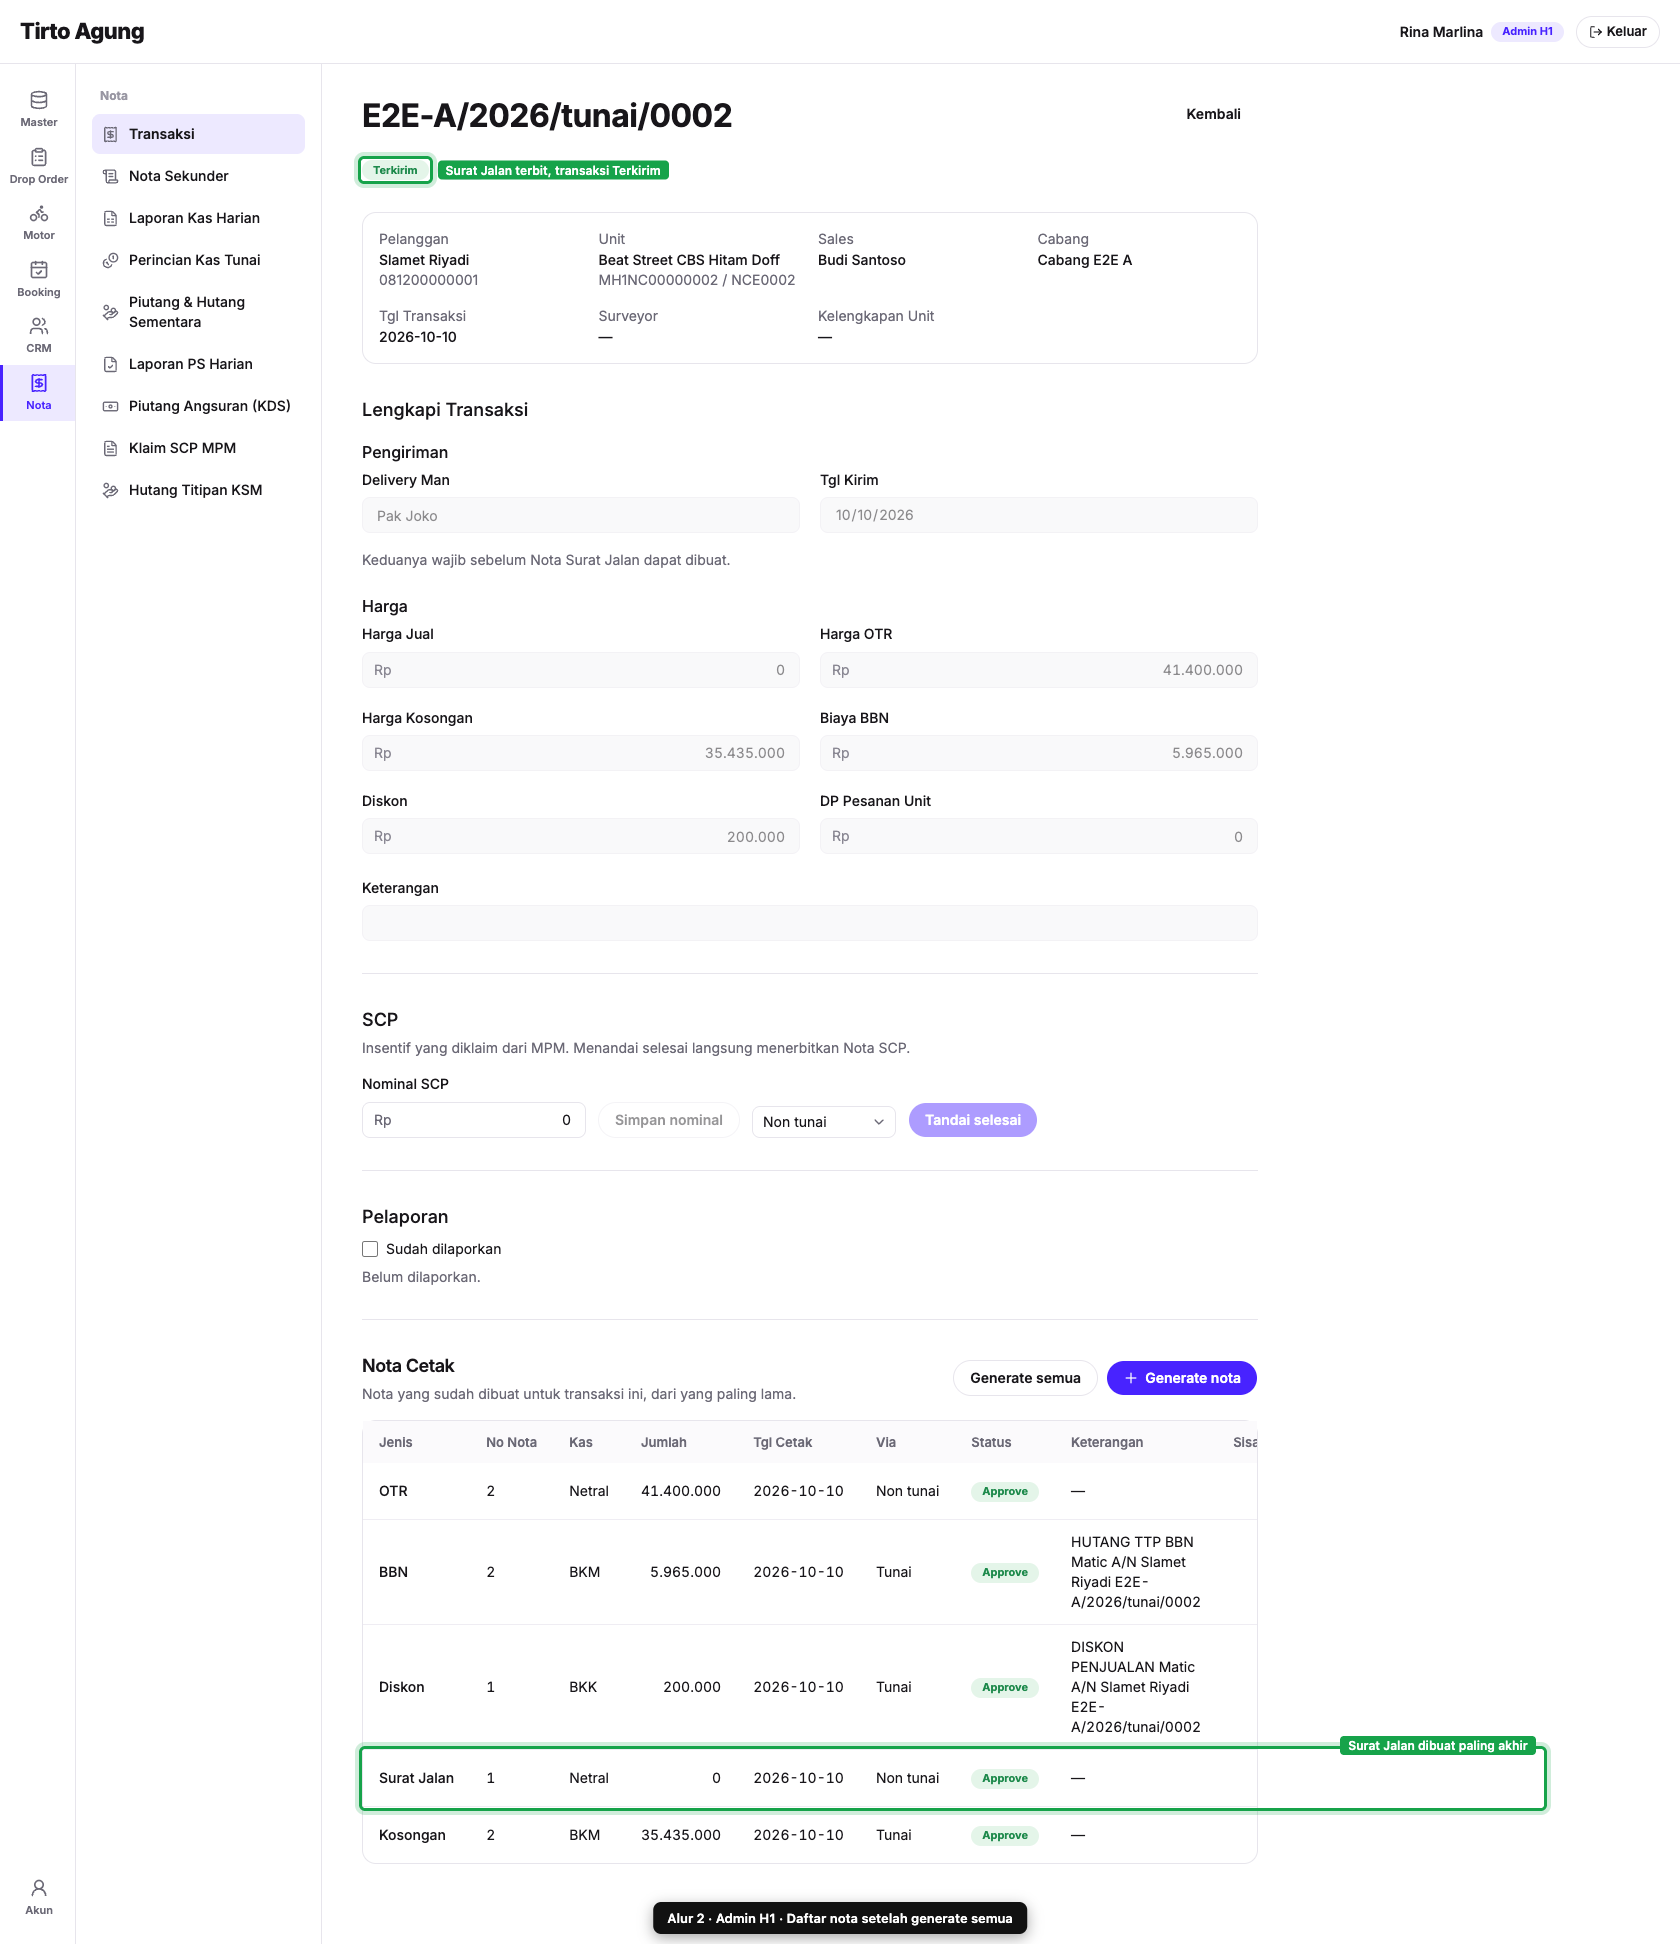The width and height of the screenshot is (1680, 1944).
Task: Click the Hutang Titipan KSM icon
Action: click(111, 490)
